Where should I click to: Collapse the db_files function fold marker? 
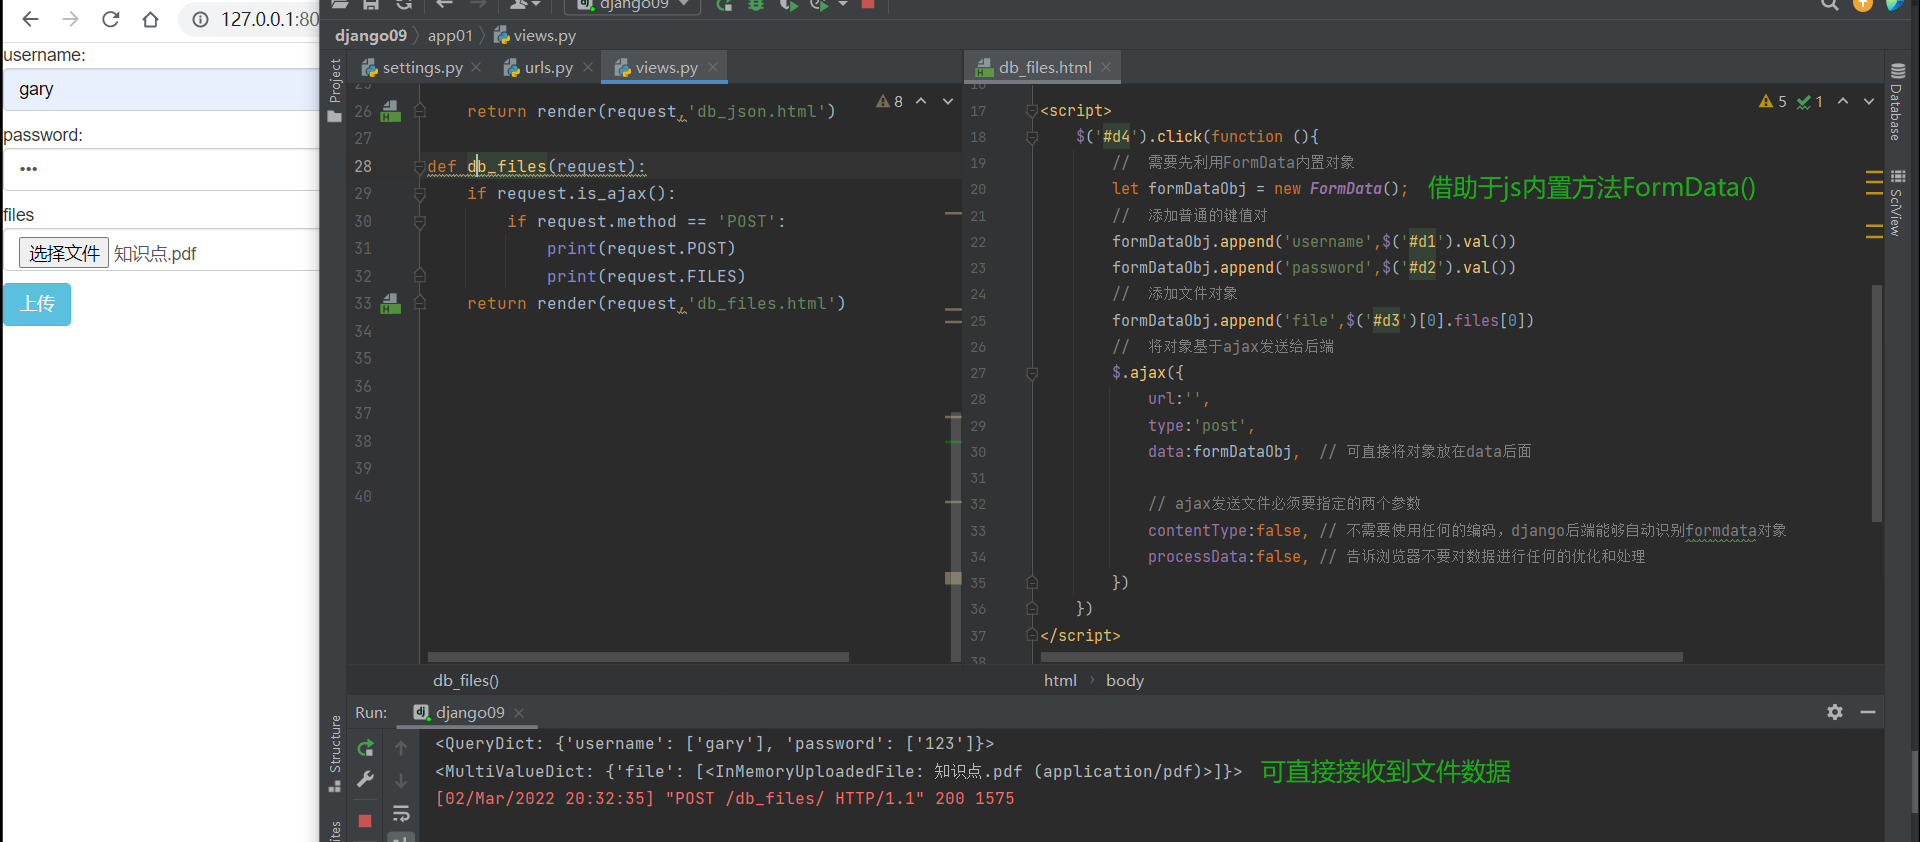420,167
